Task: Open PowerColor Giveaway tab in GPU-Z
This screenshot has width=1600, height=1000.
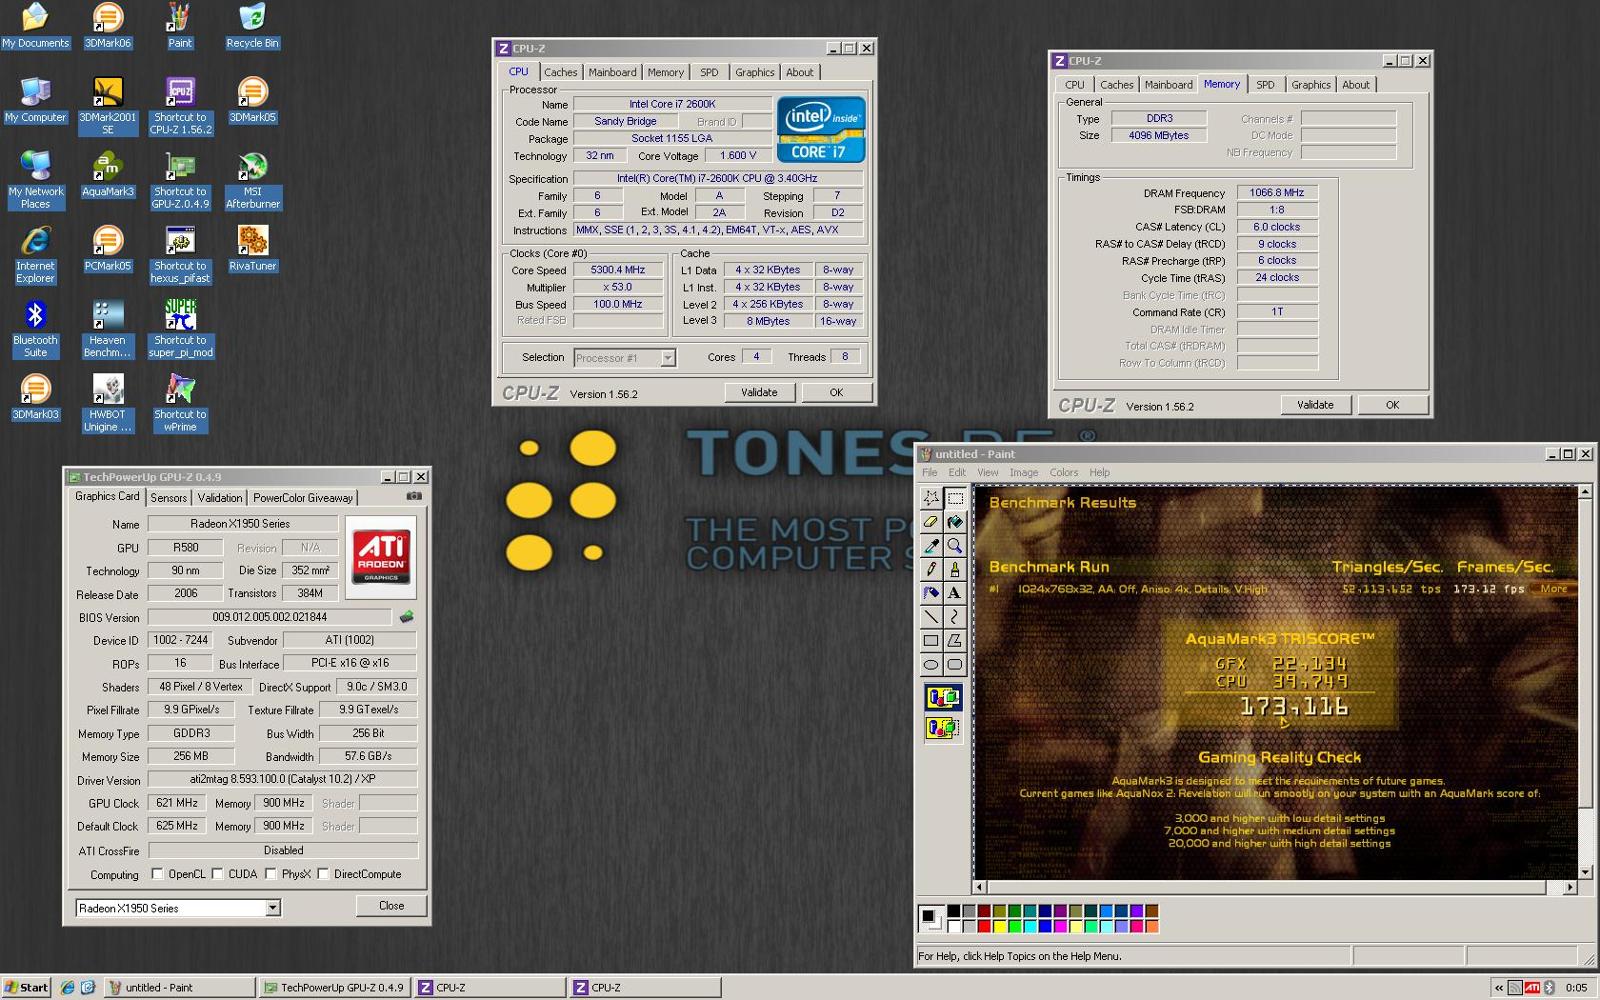Action: point(303,498)
